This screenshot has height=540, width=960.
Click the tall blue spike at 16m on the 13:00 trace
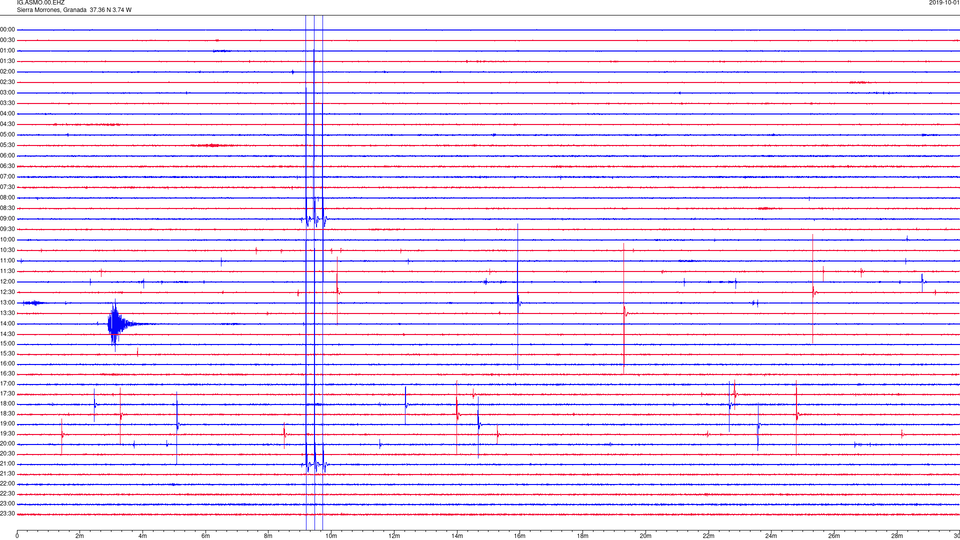[518, 298]
